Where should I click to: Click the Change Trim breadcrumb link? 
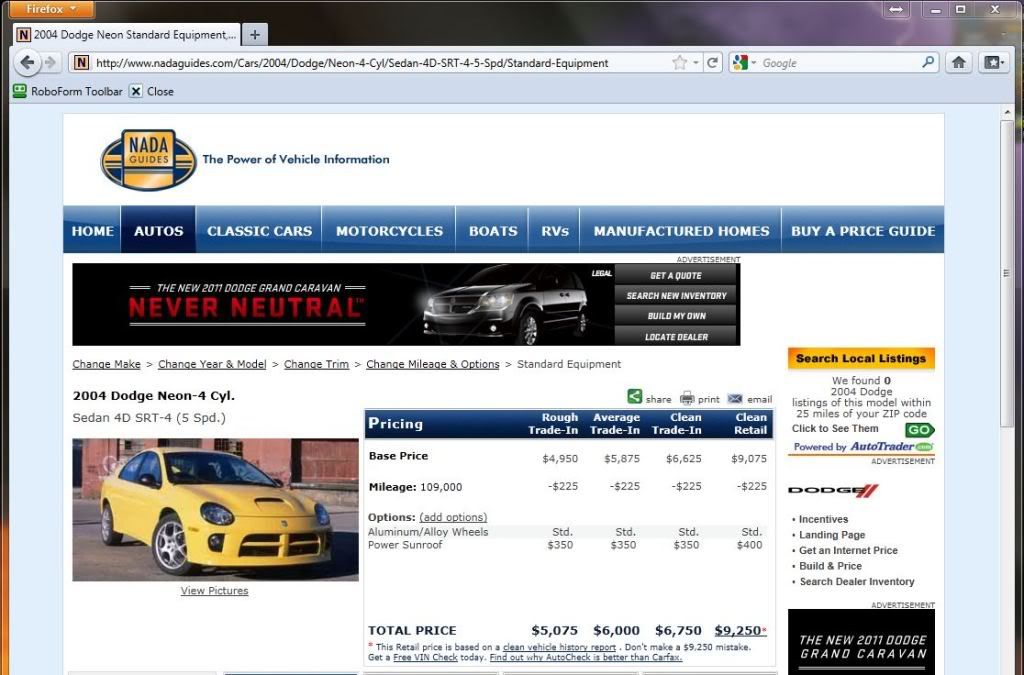coord(316,364)
